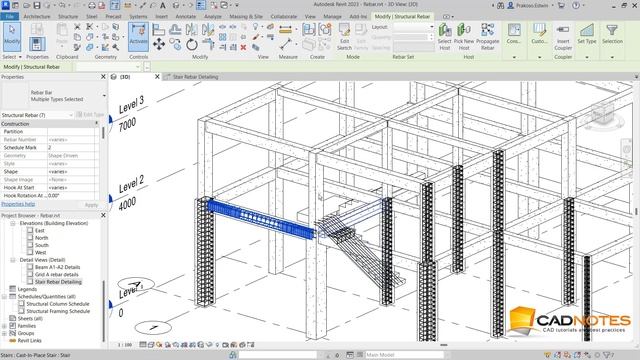Select the Rotate tool
640x360 pixels.
(192, 44)
